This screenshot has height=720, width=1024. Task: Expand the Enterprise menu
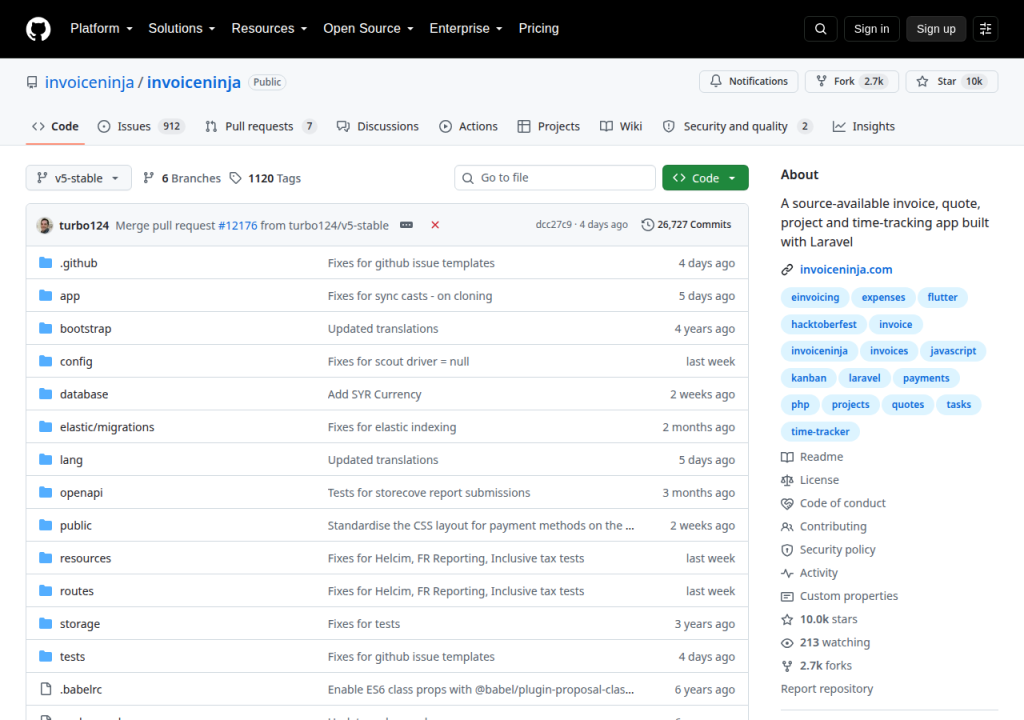(x=466, y=29)
